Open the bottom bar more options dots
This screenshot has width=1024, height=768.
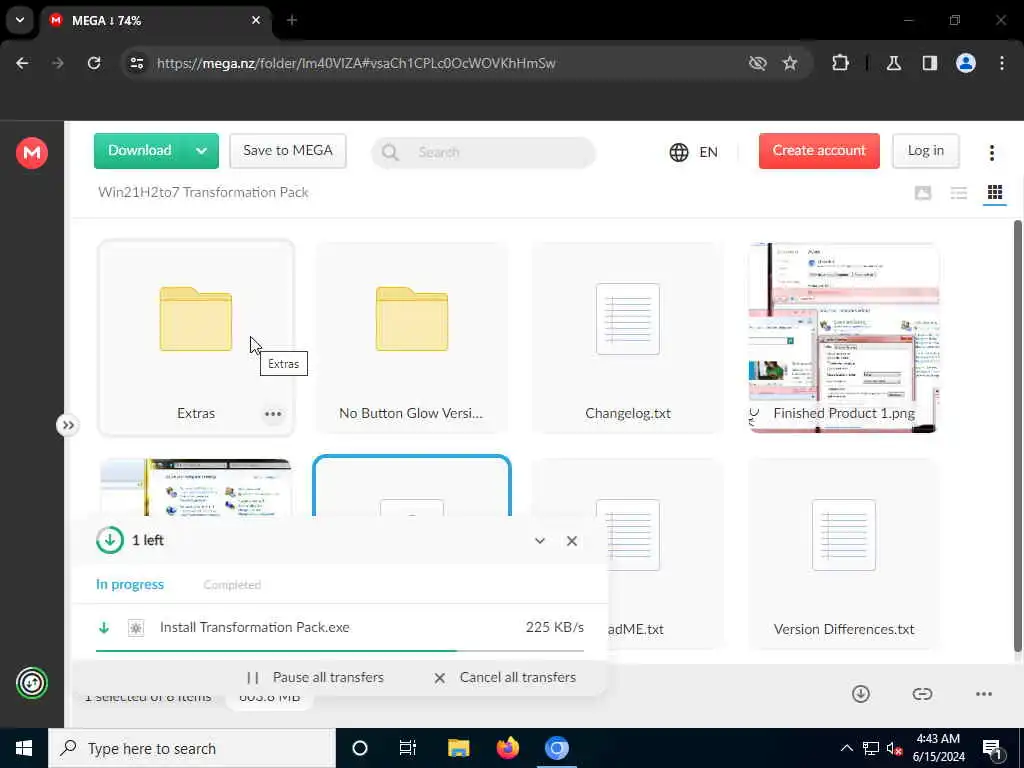pyautogui.click(x=984, y=694)
